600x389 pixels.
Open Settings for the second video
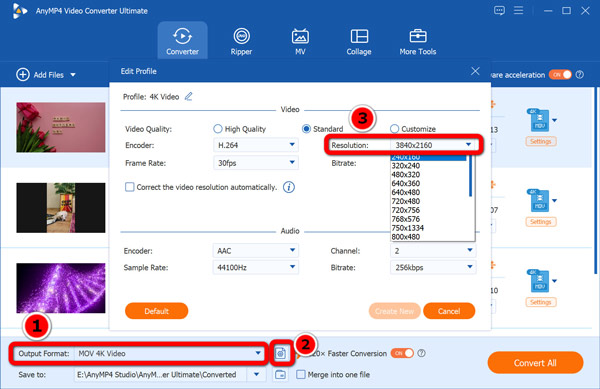pyautogui.click(x=541, y=222)
